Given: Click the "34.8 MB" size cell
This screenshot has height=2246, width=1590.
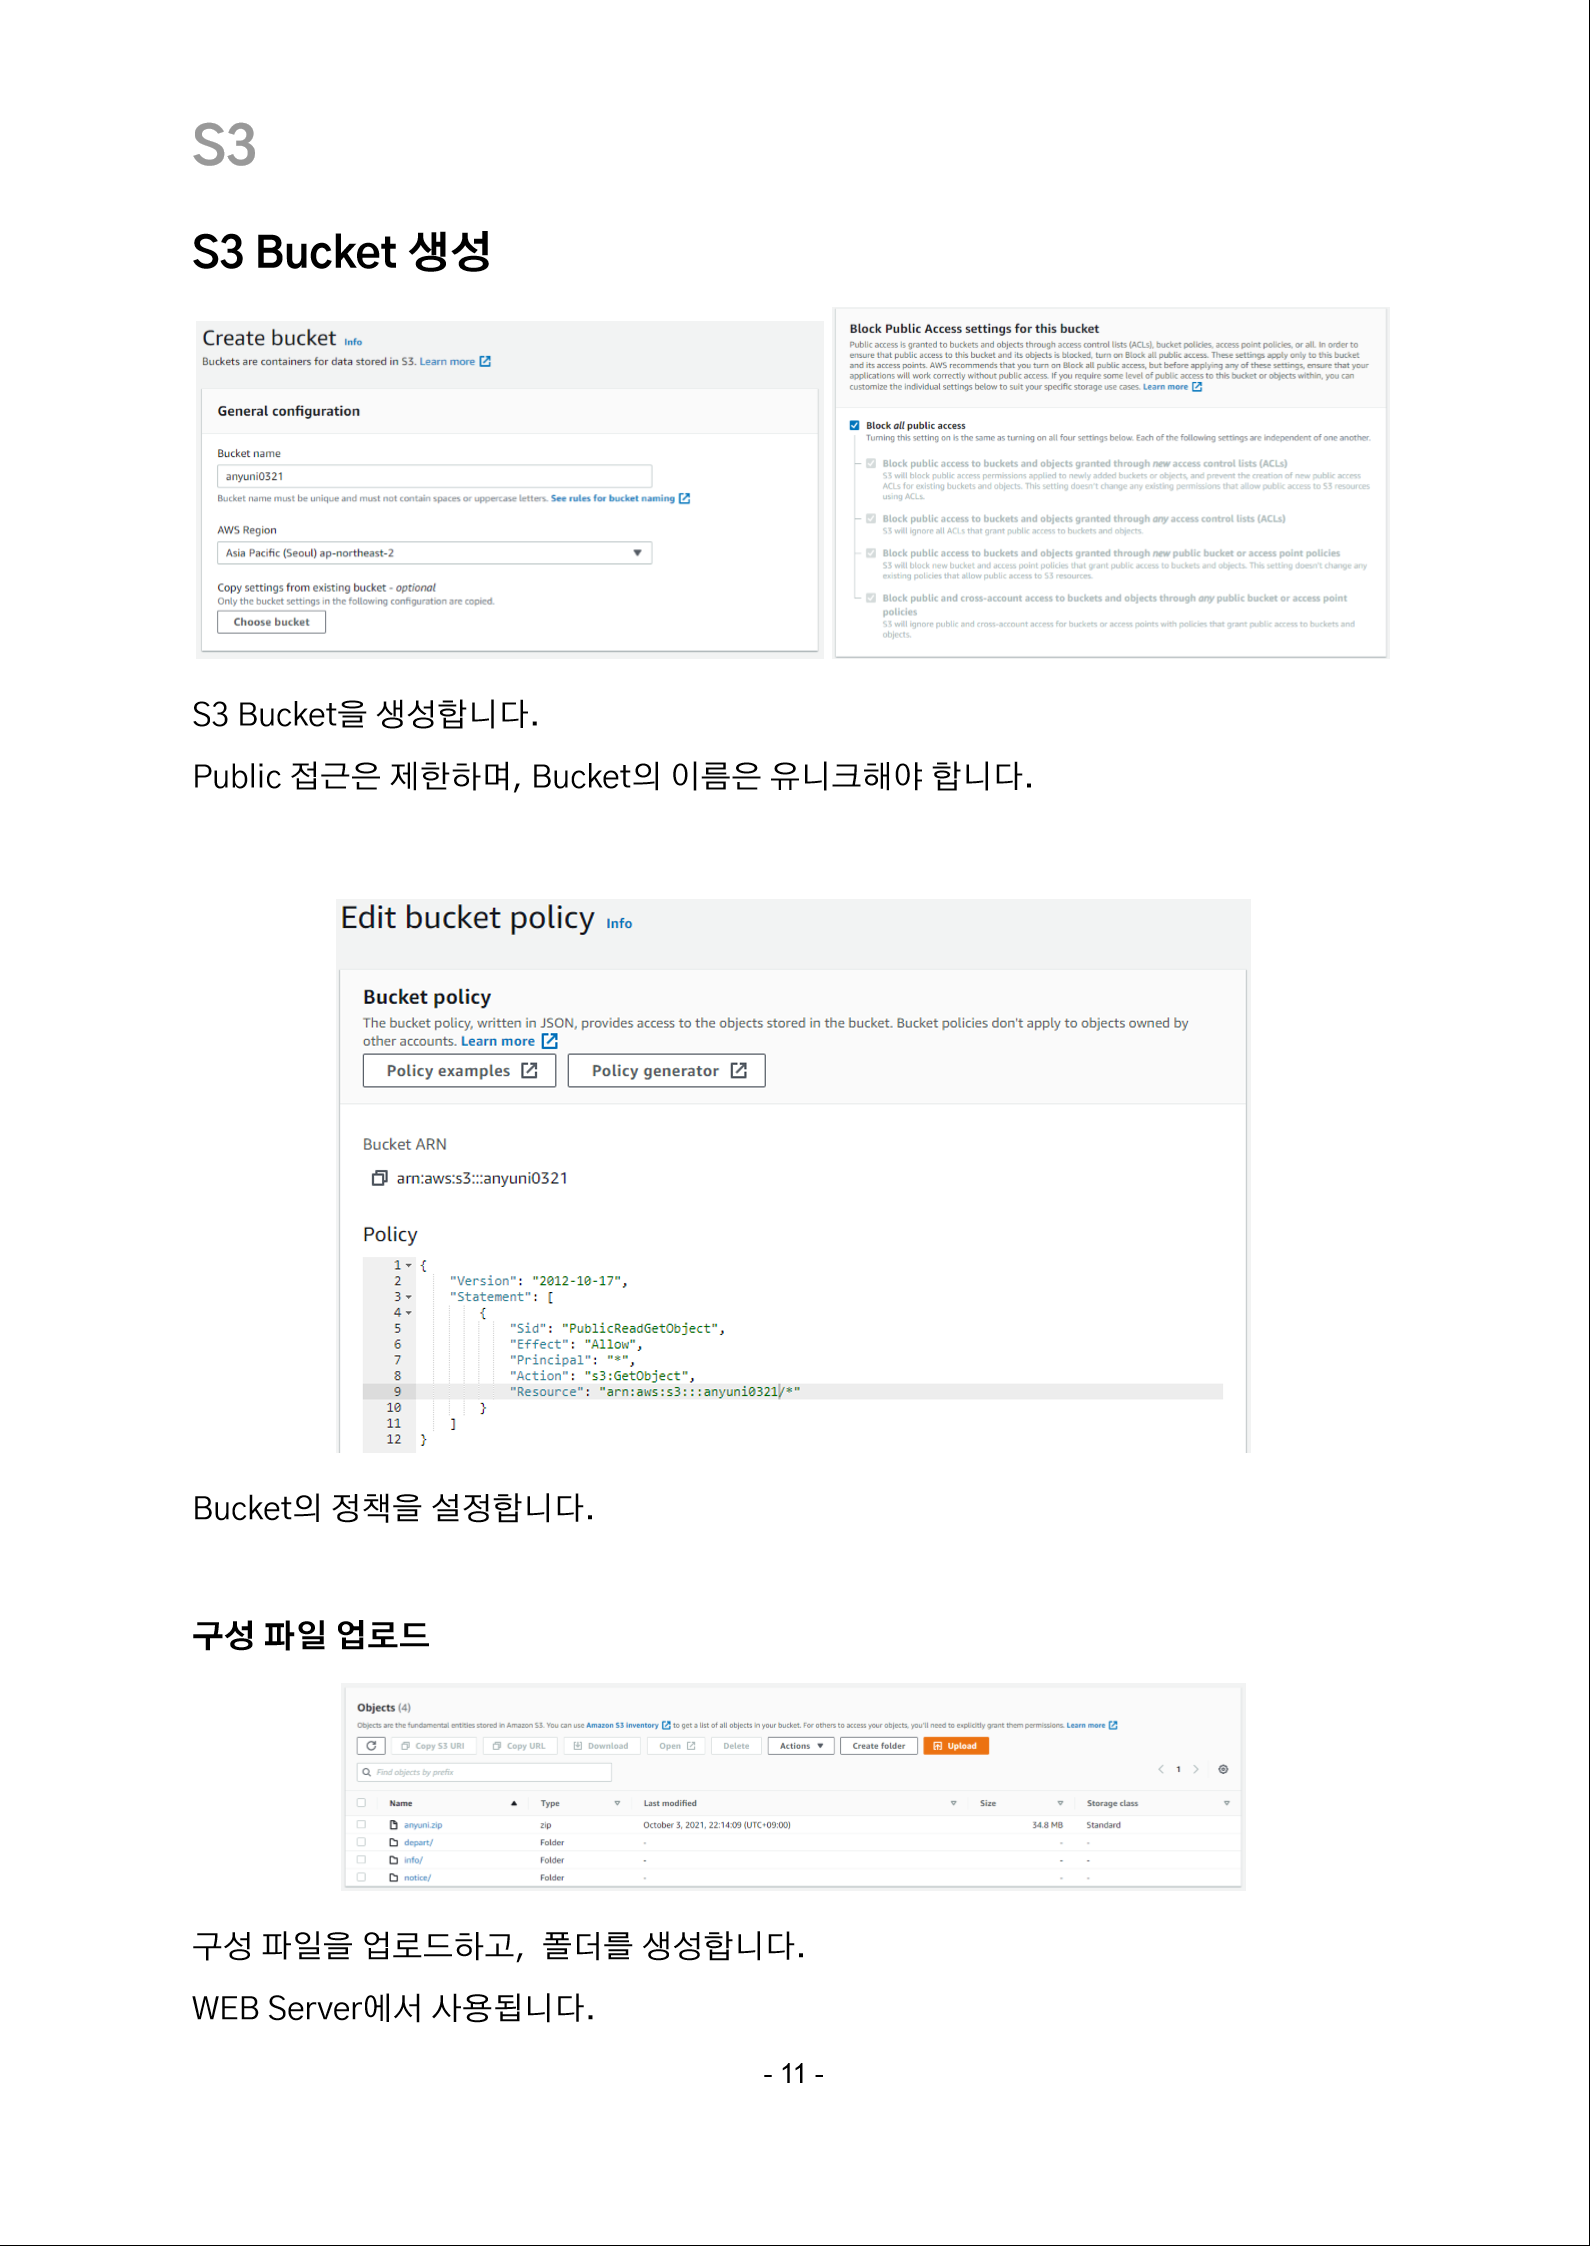Looking at the screenshot, I should coord(1047,1825).
